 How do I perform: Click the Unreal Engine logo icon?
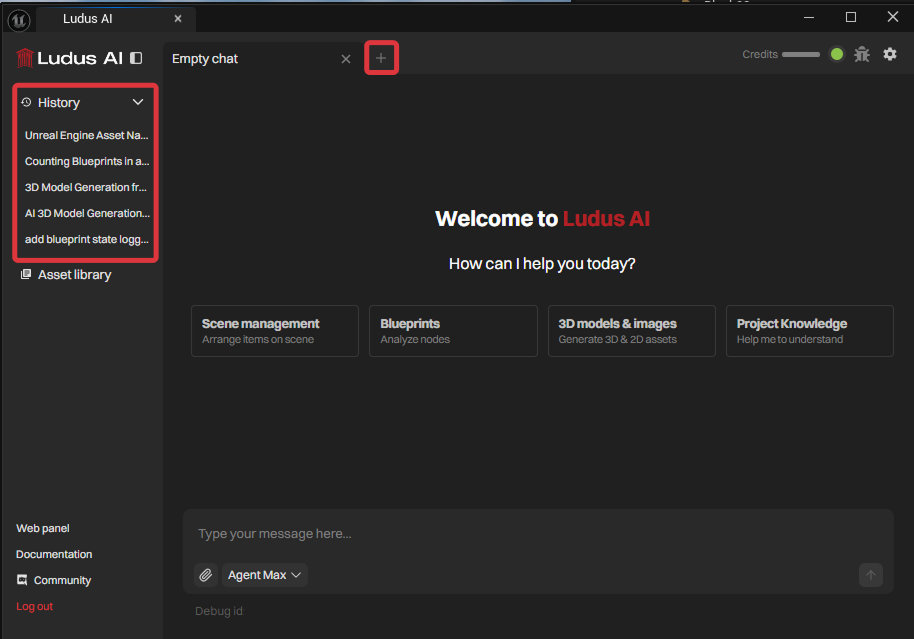pos(19,20)
